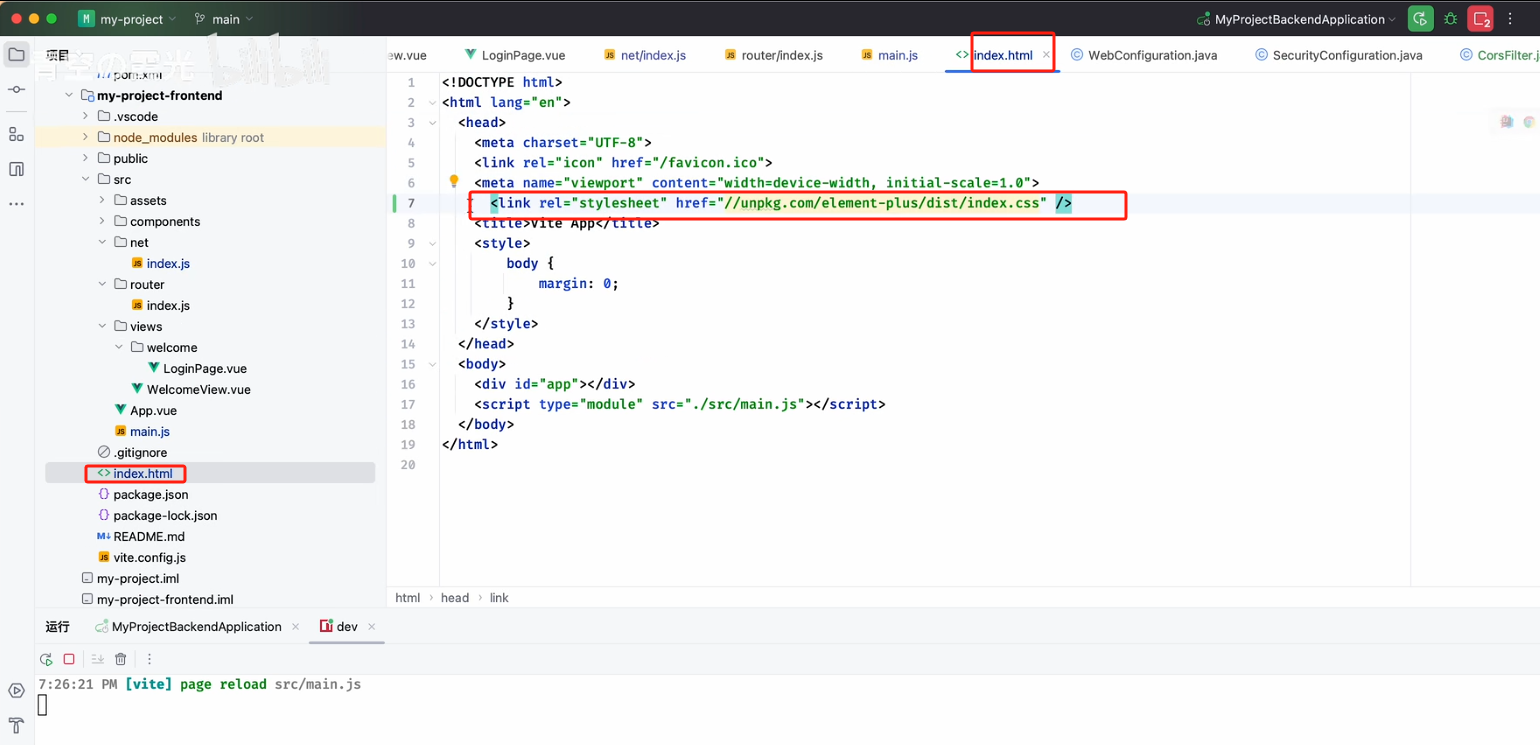Screen dimensions: 1540x745
Task: Click line number 17 in the gutter
Action: tap(408, 405)
